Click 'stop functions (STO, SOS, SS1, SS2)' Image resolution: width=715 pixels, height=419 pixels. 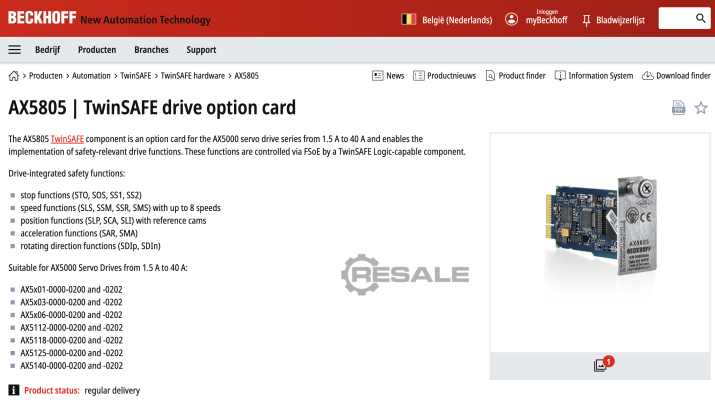pos(81,195)
